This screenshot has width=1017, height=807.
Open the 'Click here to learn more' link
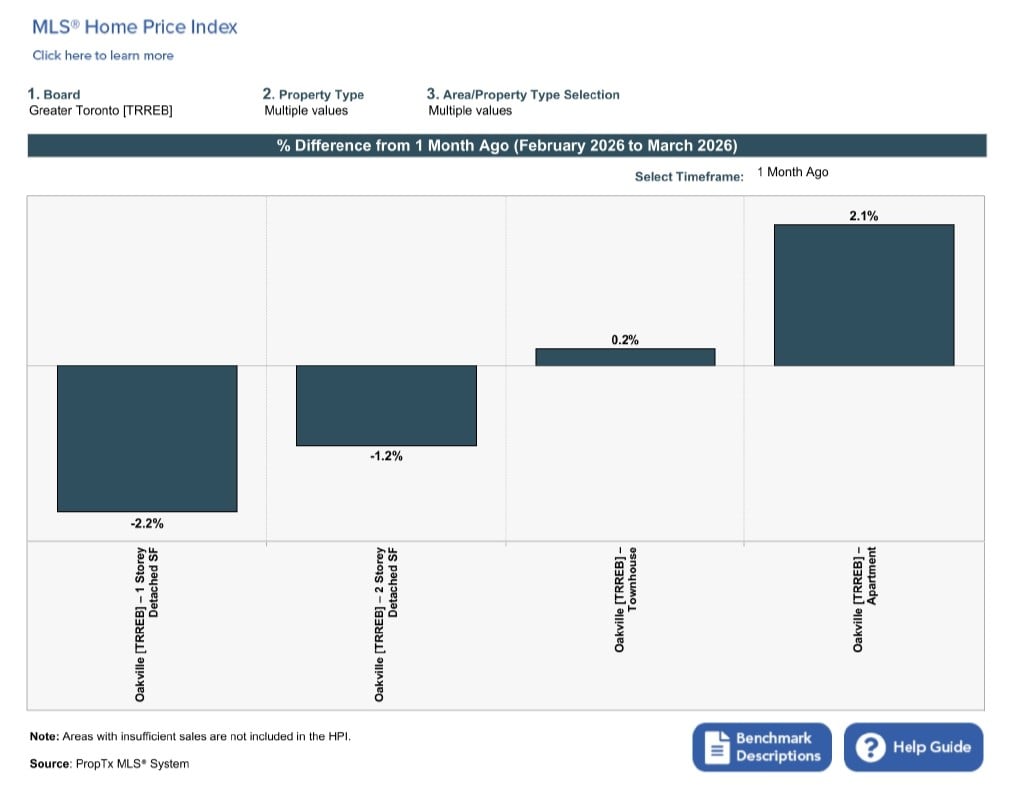click(103, 56)
